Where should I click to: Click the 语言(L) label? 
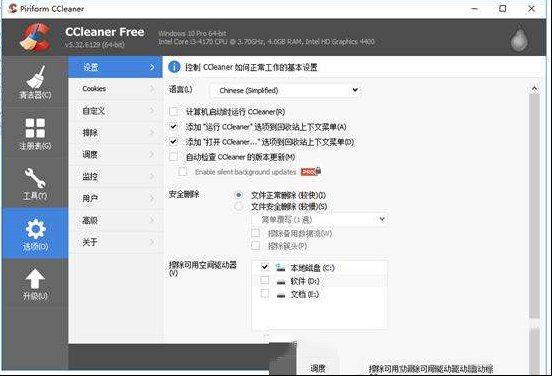(x=180, y=89)
